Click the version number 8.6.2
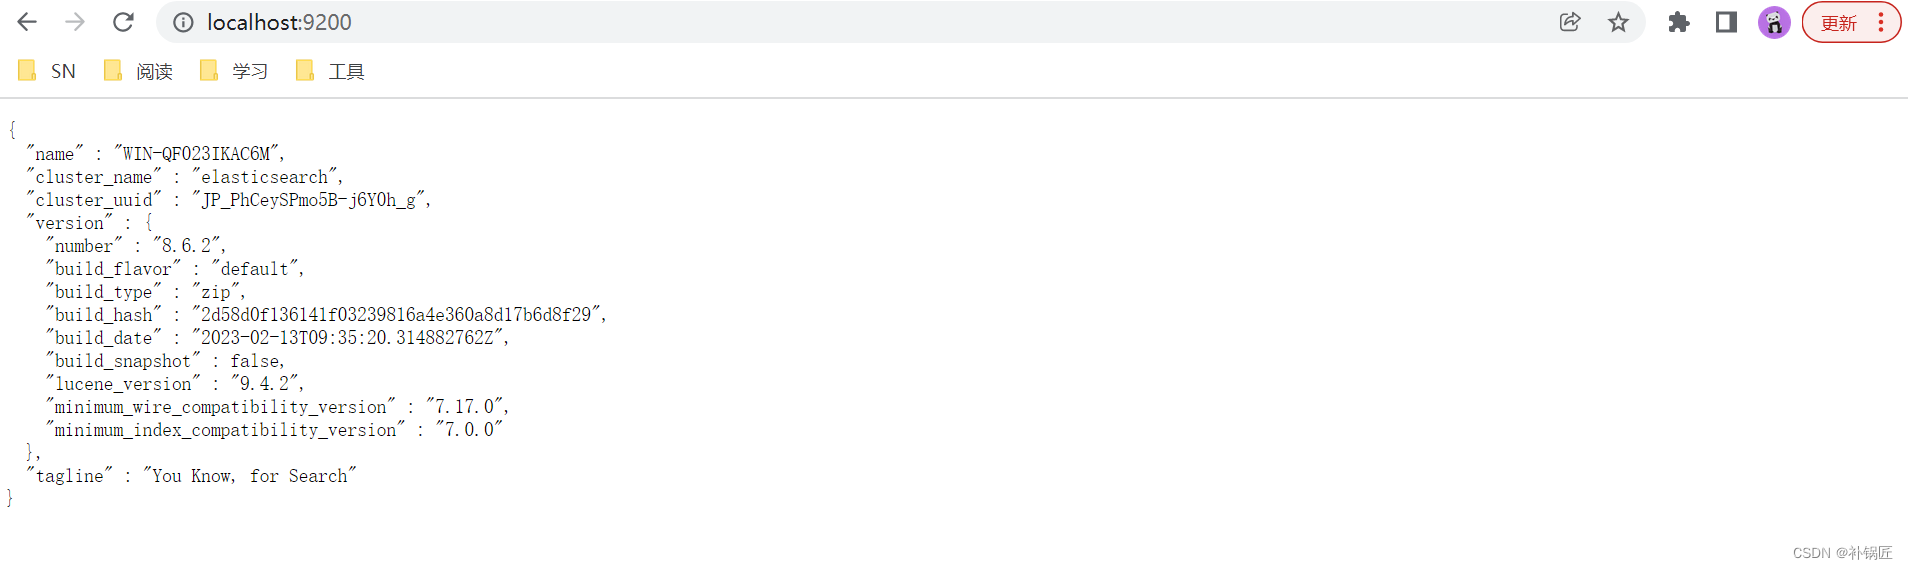Viewport: 1908px width, 569px height. [186, 246]
